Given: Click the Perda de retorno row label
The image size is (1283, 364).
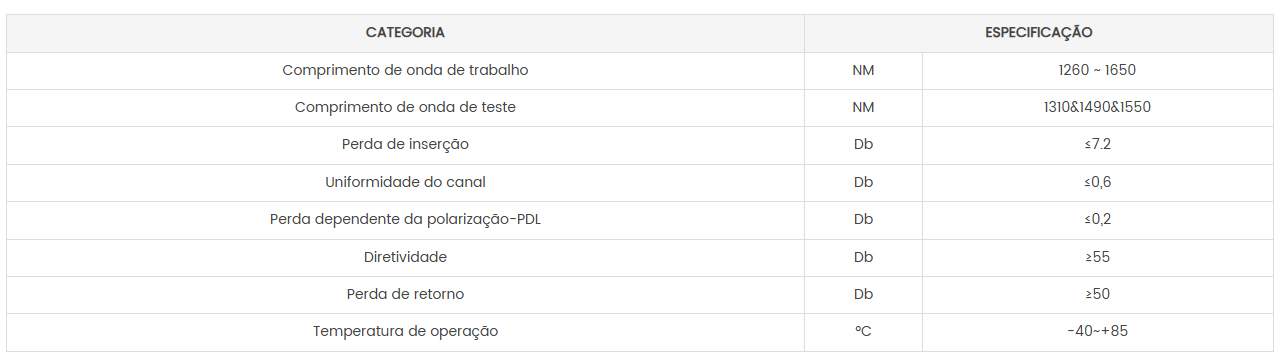Looking at the screenshot, I should [x=405, y=295].
